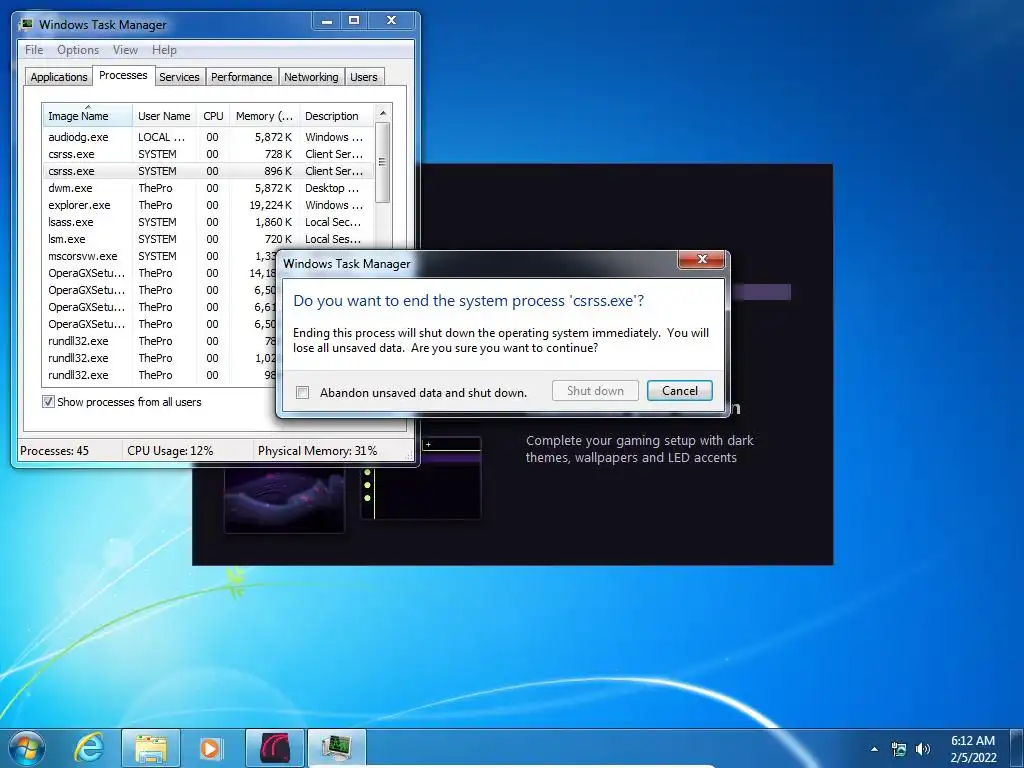Open the Help menu
The height and width of the screenshot is (768, 1024).
click(164, 50)
